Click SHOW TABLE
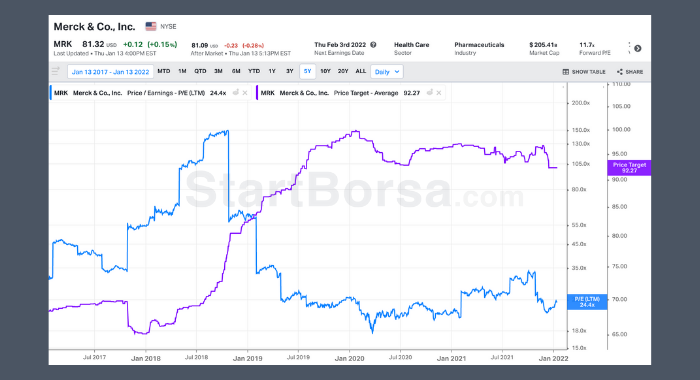The width and height of the screenshot is (700, 380). coord(584,72)
